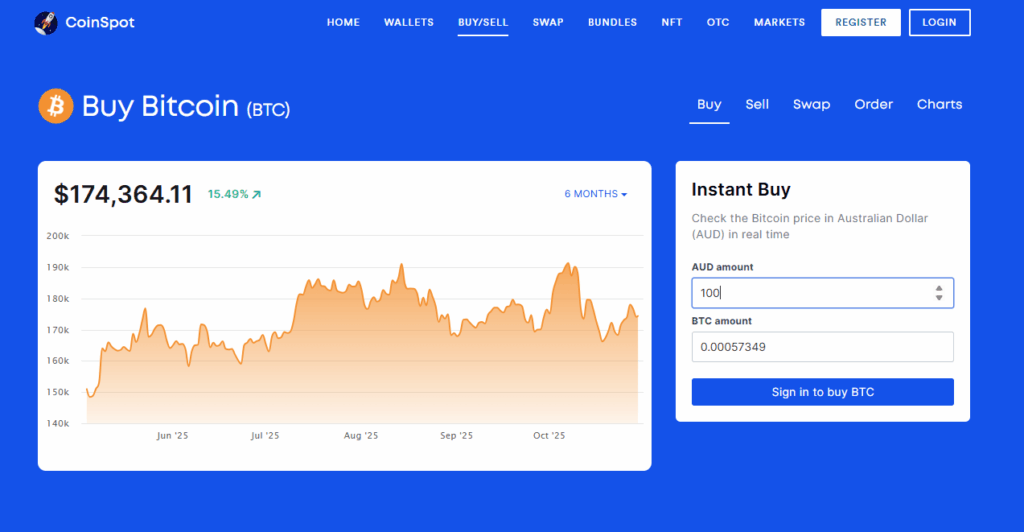1024x532 pixels.
Task: Click the 140k axis label
Action: pos(57,423)
